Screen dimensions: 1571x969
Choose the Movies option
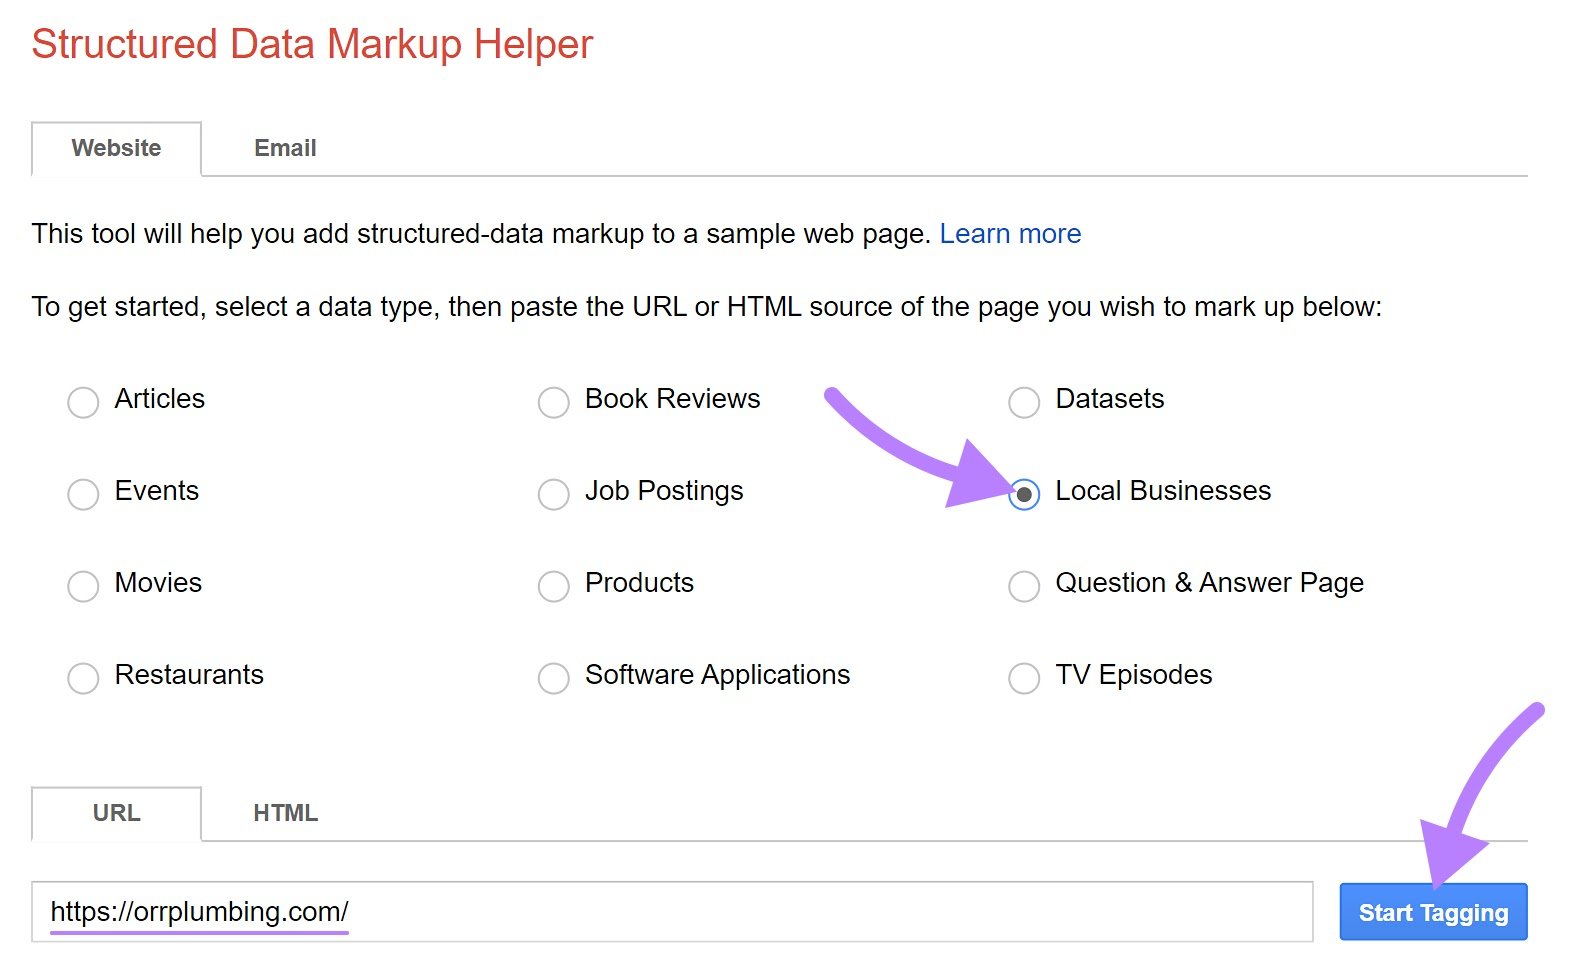pyautogui.click(x=83, y=586)
